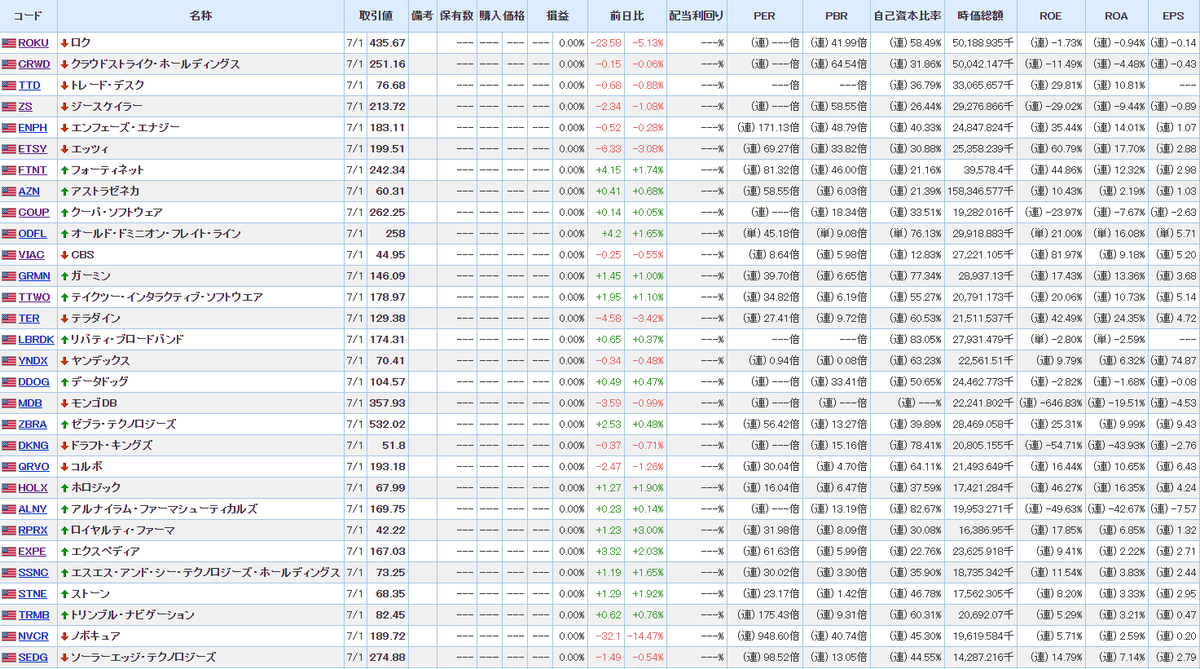
Task: Click the red down arrow beside ロク
Action: [x=65, y=43]
